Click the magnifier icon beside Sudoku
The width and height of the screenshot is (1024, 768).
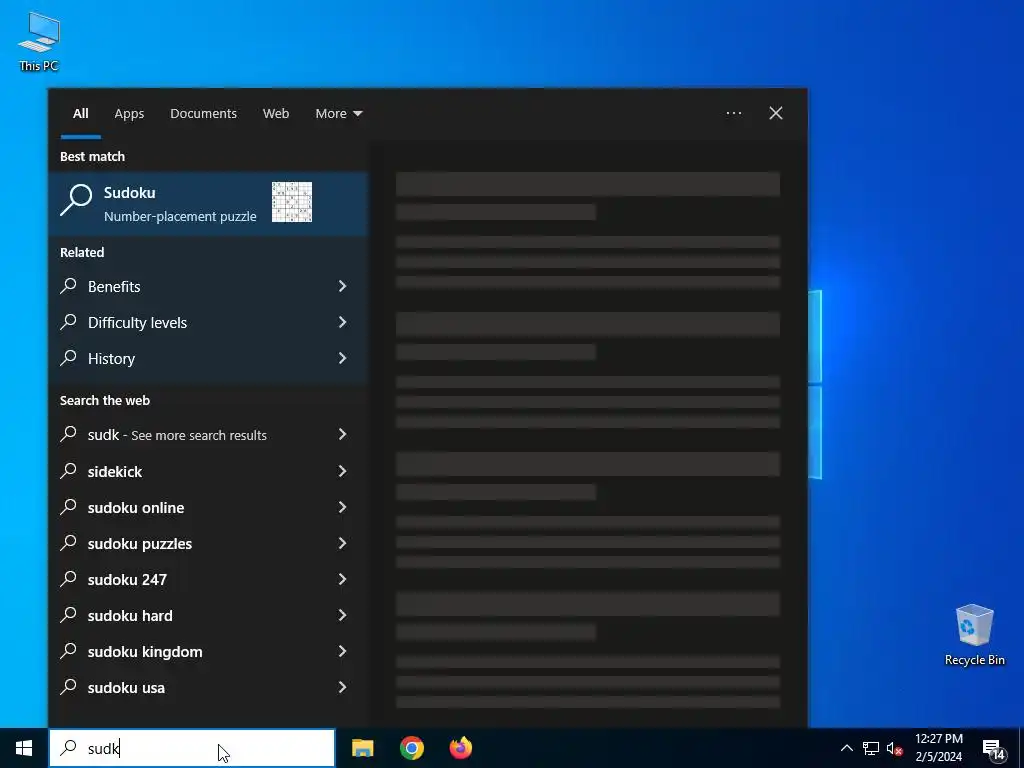click(x=76, y=200)
